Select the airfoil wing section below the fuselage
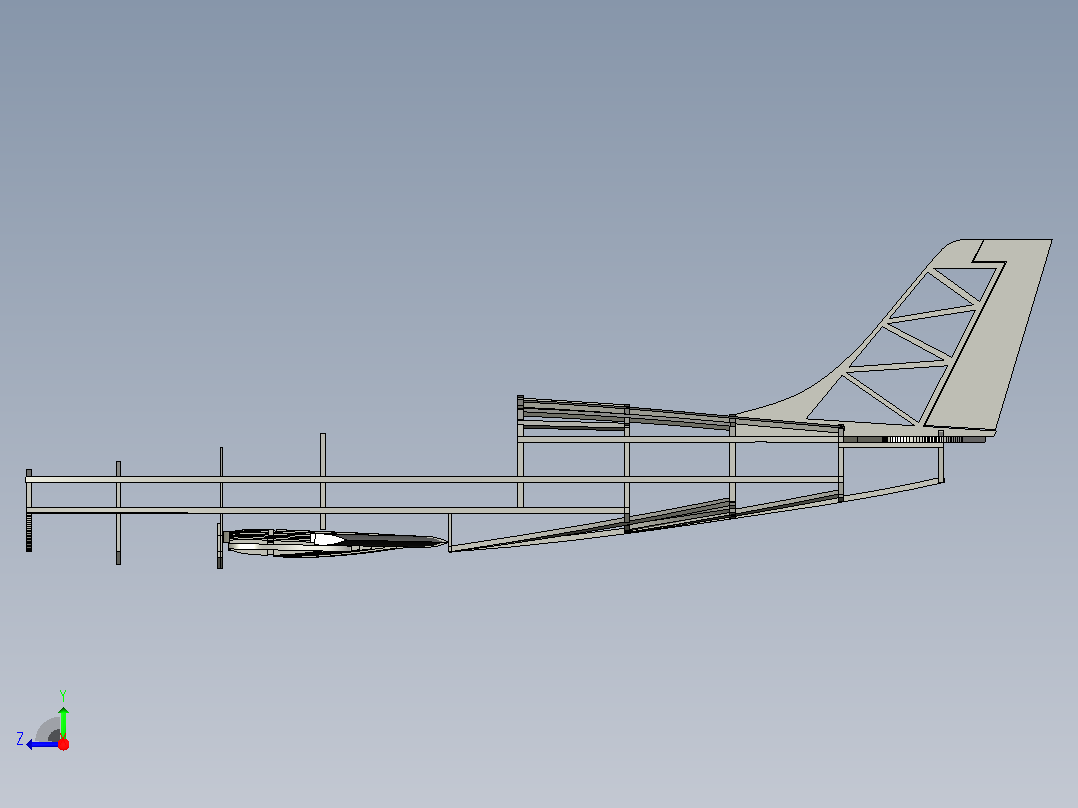The width and height of the screenshot is (1078, 808). click(336, 543)
